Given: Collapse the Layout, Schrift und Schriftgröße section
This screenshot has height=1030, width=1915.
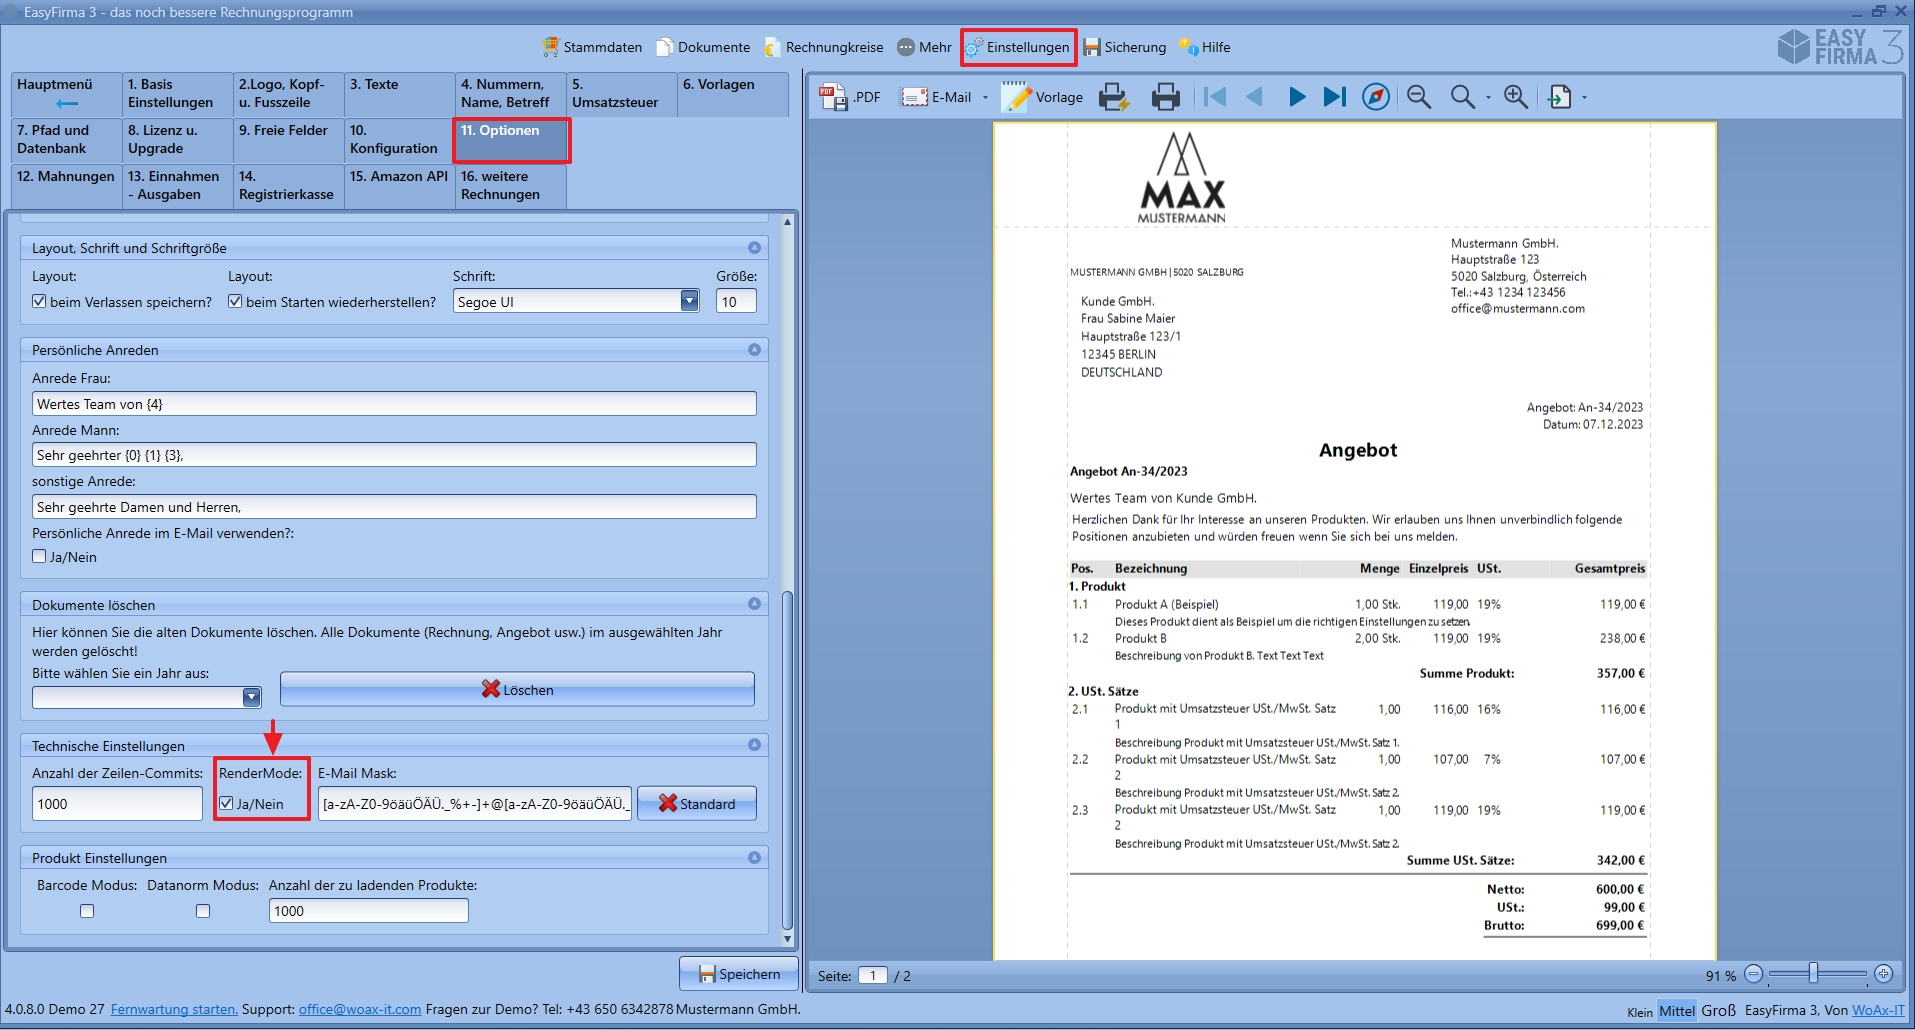Looking at the screenshot, I should (754, 247).
